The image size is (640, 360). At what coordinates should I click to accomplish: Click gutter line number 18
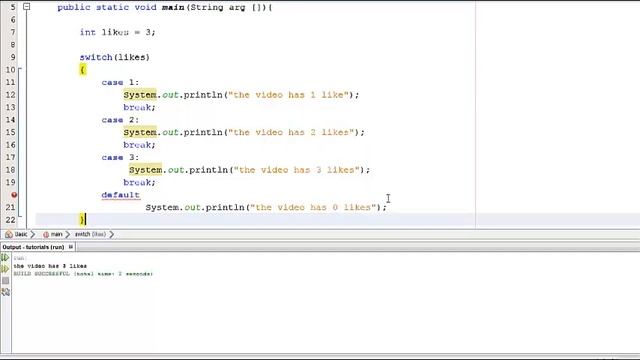[11, 170]
